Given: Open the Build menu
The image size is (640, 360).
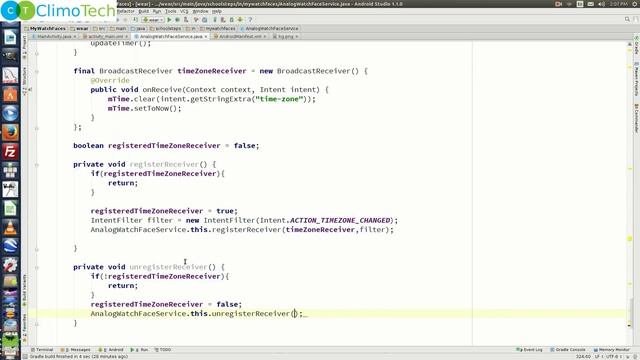Looking at the screenshot, I should point(144,11).
